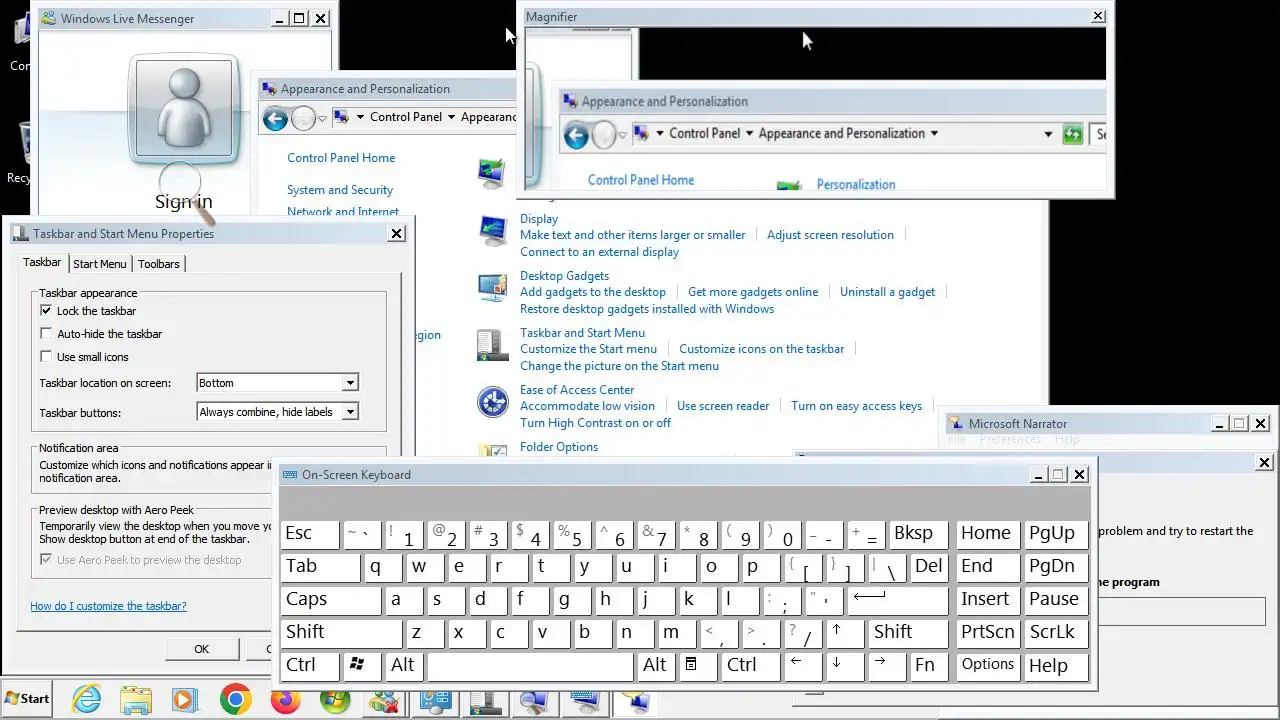The image size is (1280, 720).
Task: Click Turn High Contrast on or off
Action: [x=595, y=423]
